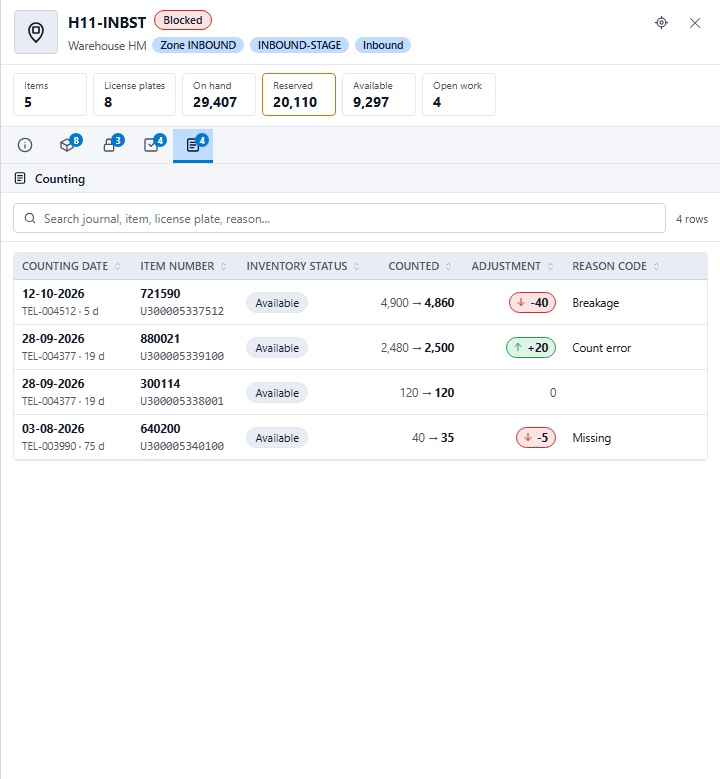The height and width of the screenshot is (779, 720).
Task: Click the locate target crosshair icon
Action: tap(661, 23)
